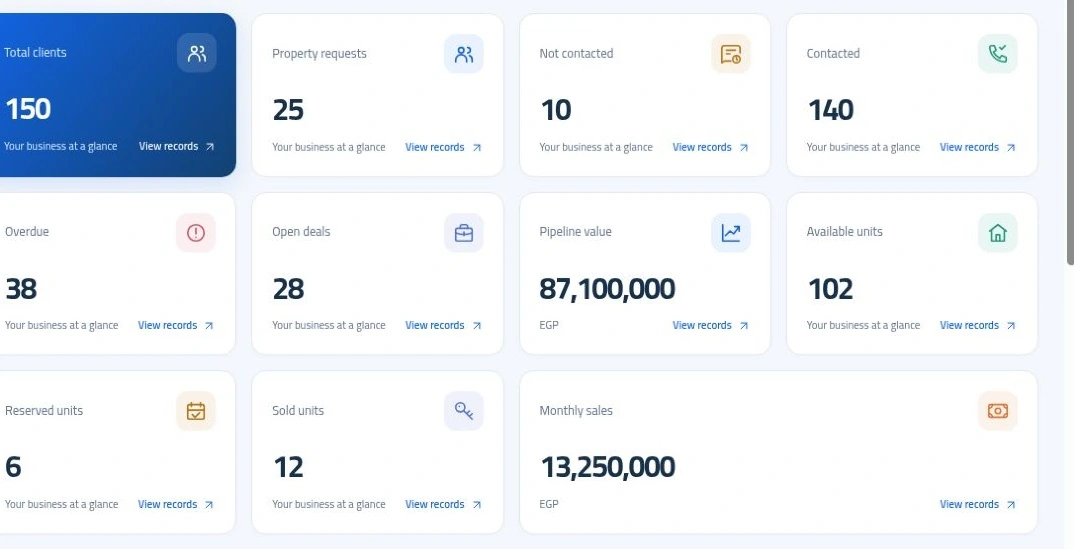Open View records for Open deals
This screenshot has width=1074, height=549.
click(443, 326)
